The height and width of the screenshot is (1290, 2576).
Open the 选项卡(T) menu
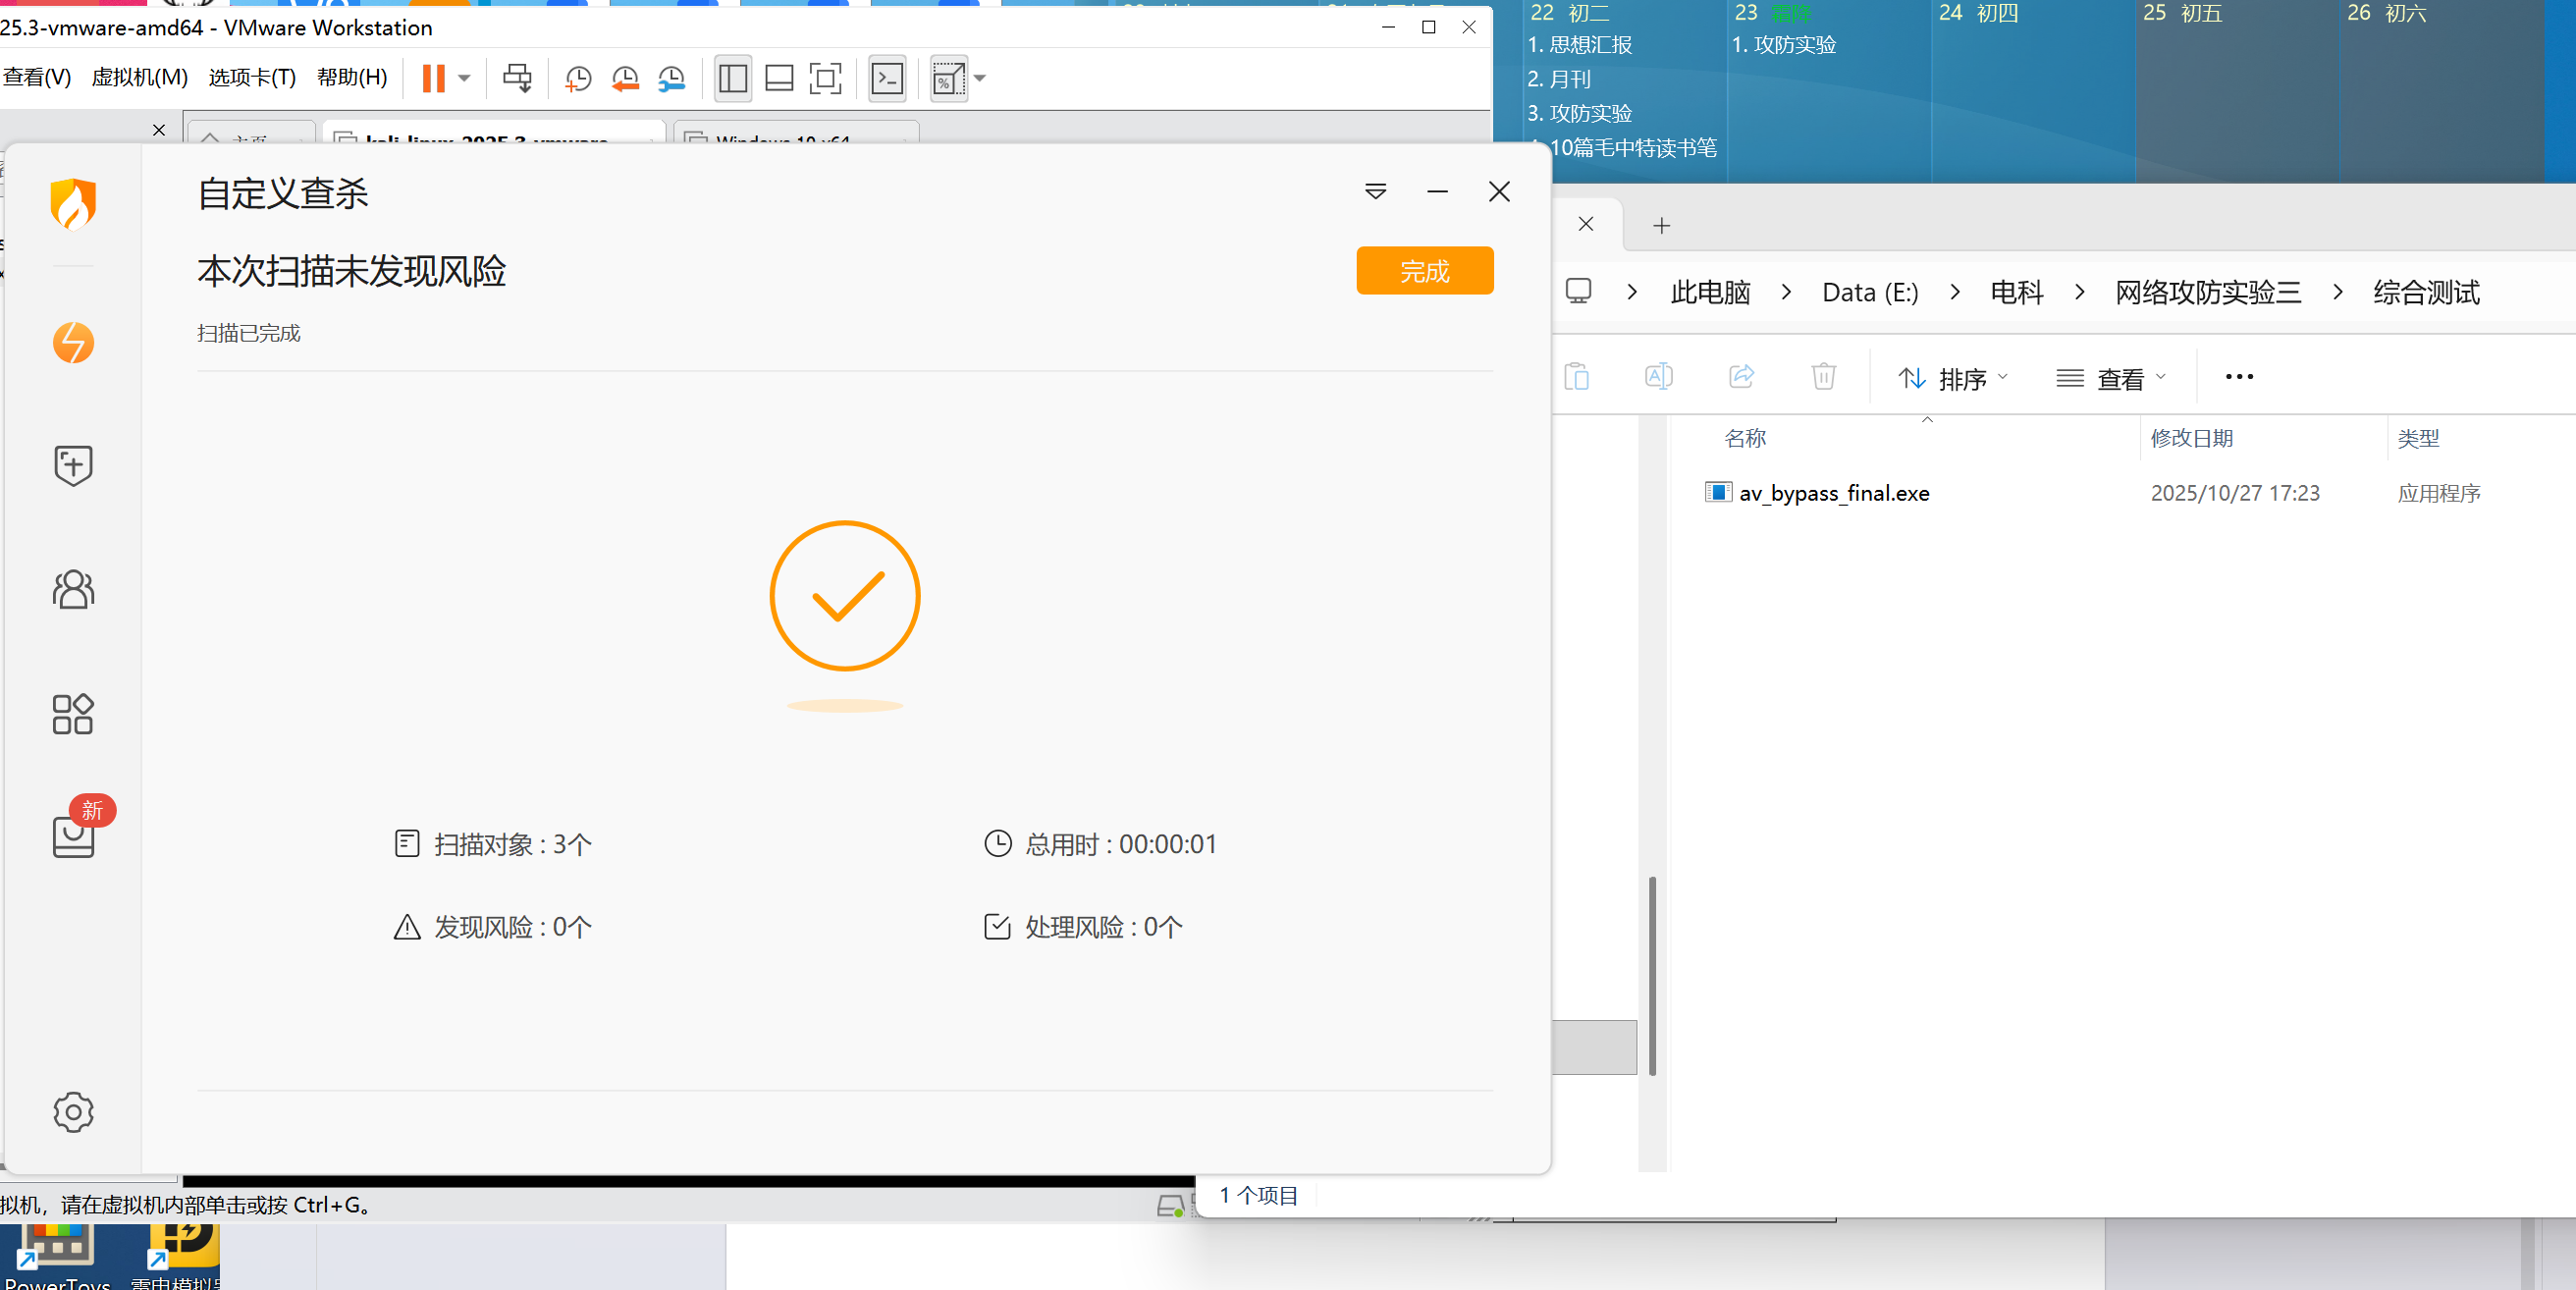point(252,77)
